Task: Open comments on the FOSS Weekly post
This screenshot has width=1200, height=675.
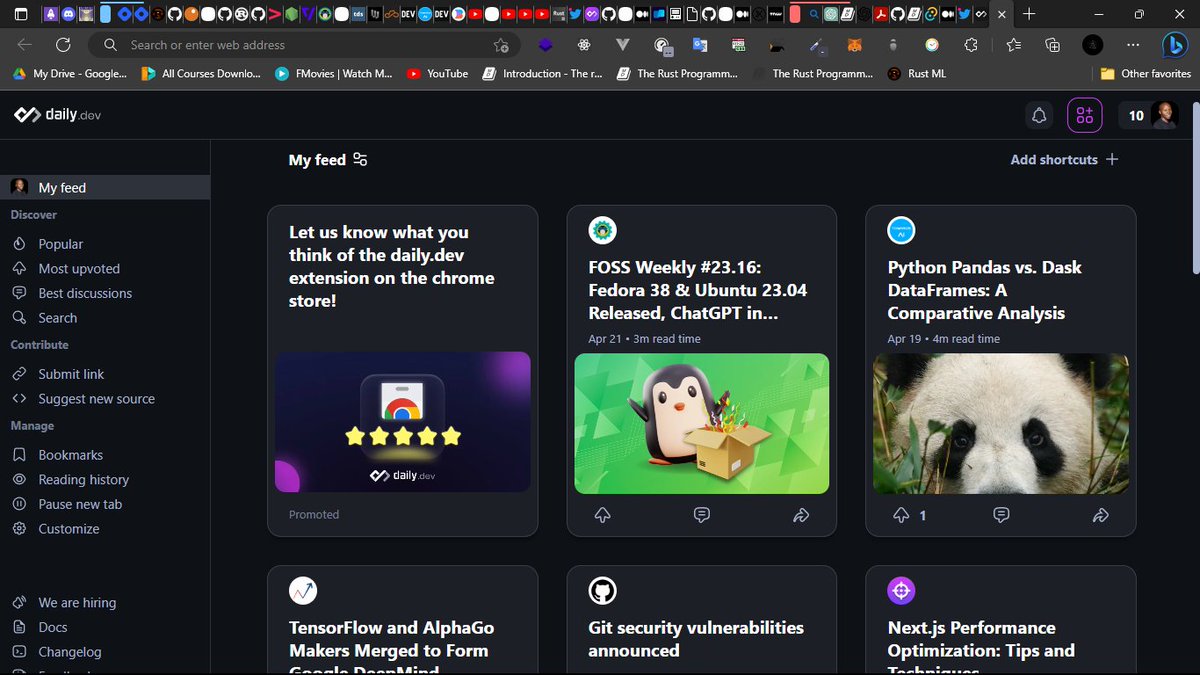Action: (x=702, y=515)
